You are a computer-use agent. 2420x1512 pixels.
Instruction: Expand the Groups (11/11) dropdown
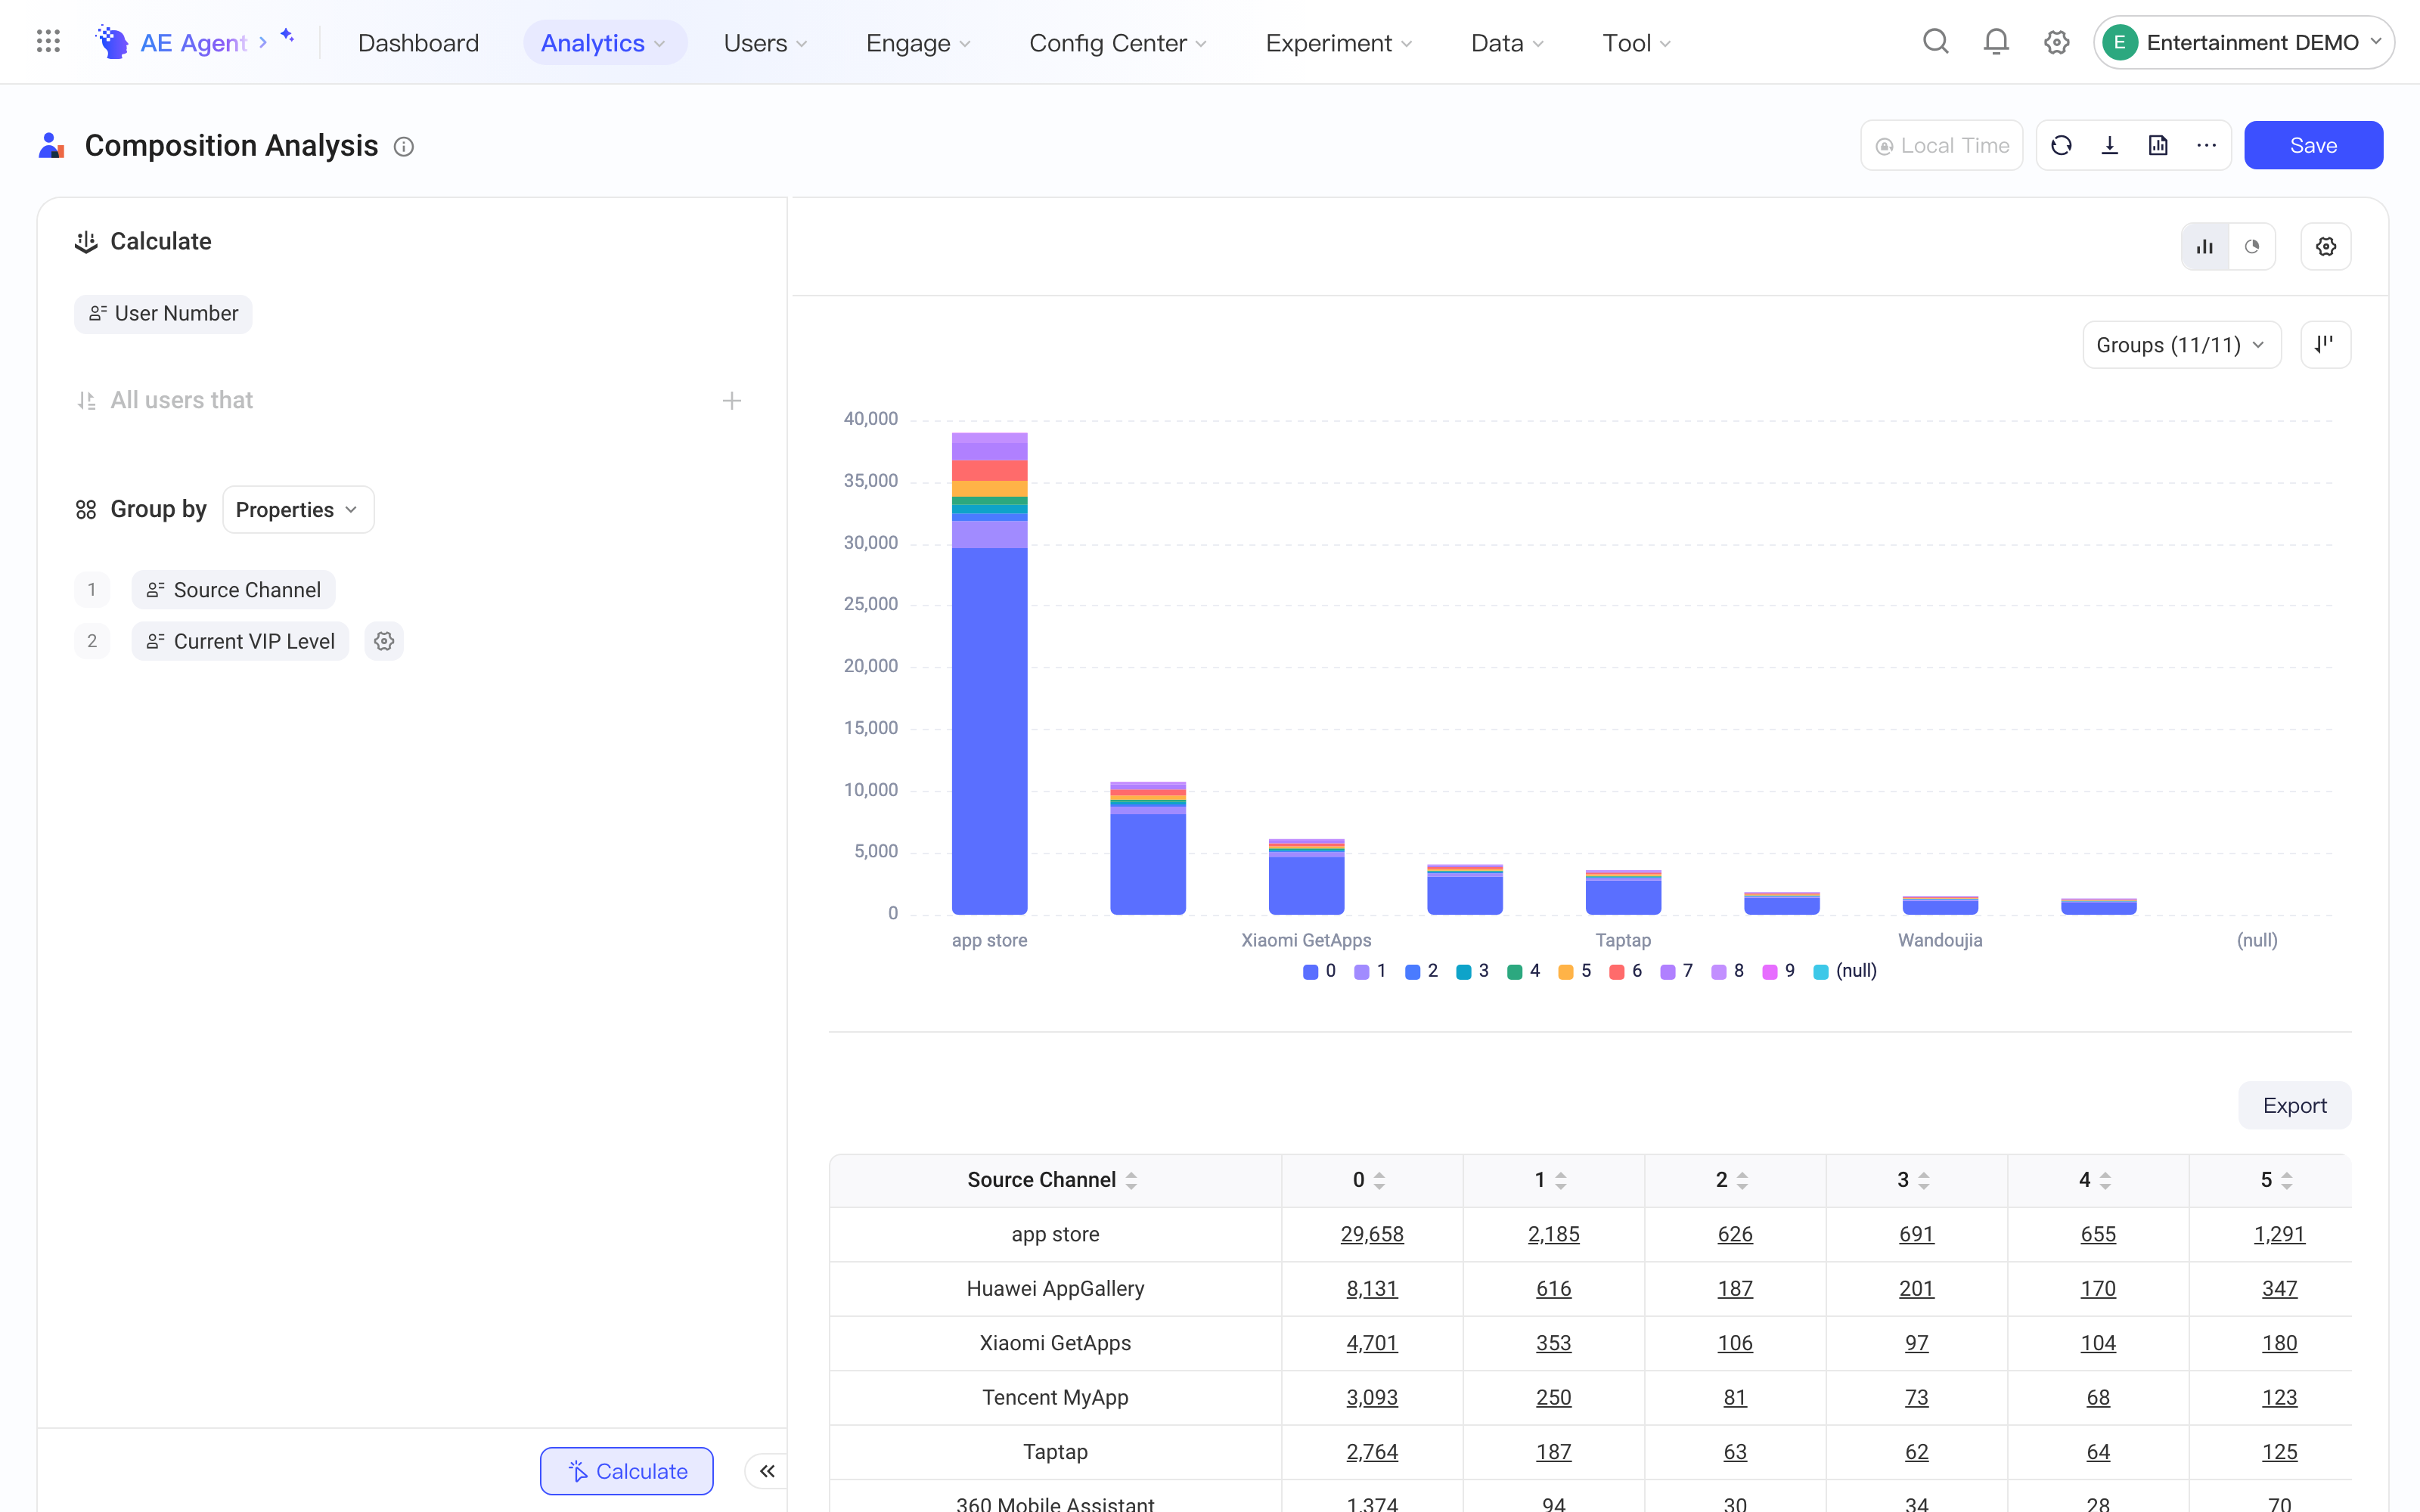click(x=2182, y=345)
